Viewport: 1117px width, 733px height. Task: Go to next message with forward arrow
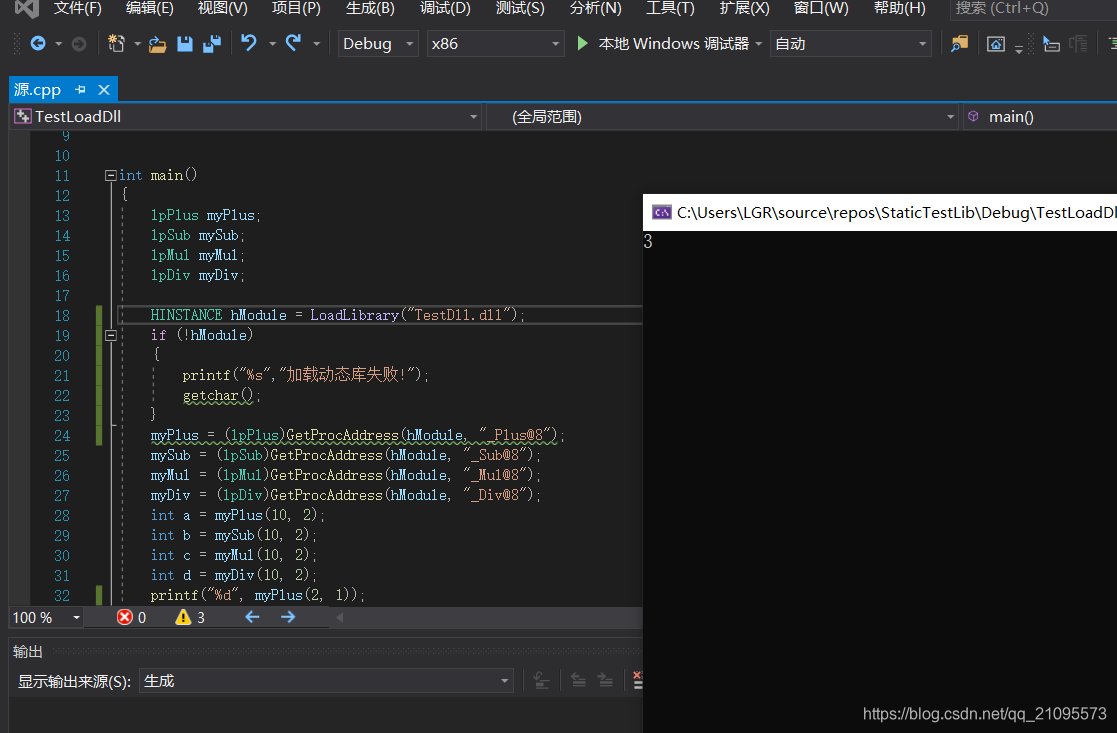(x=288, y=617)
